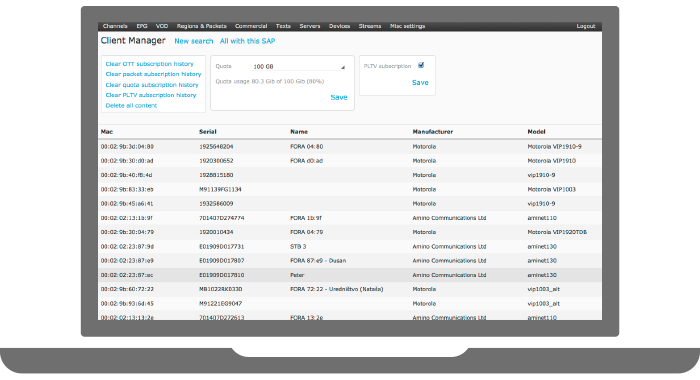Screen dimensions: 700x380
Task: Select the row named Peter
Action: [x=350, y=275]
